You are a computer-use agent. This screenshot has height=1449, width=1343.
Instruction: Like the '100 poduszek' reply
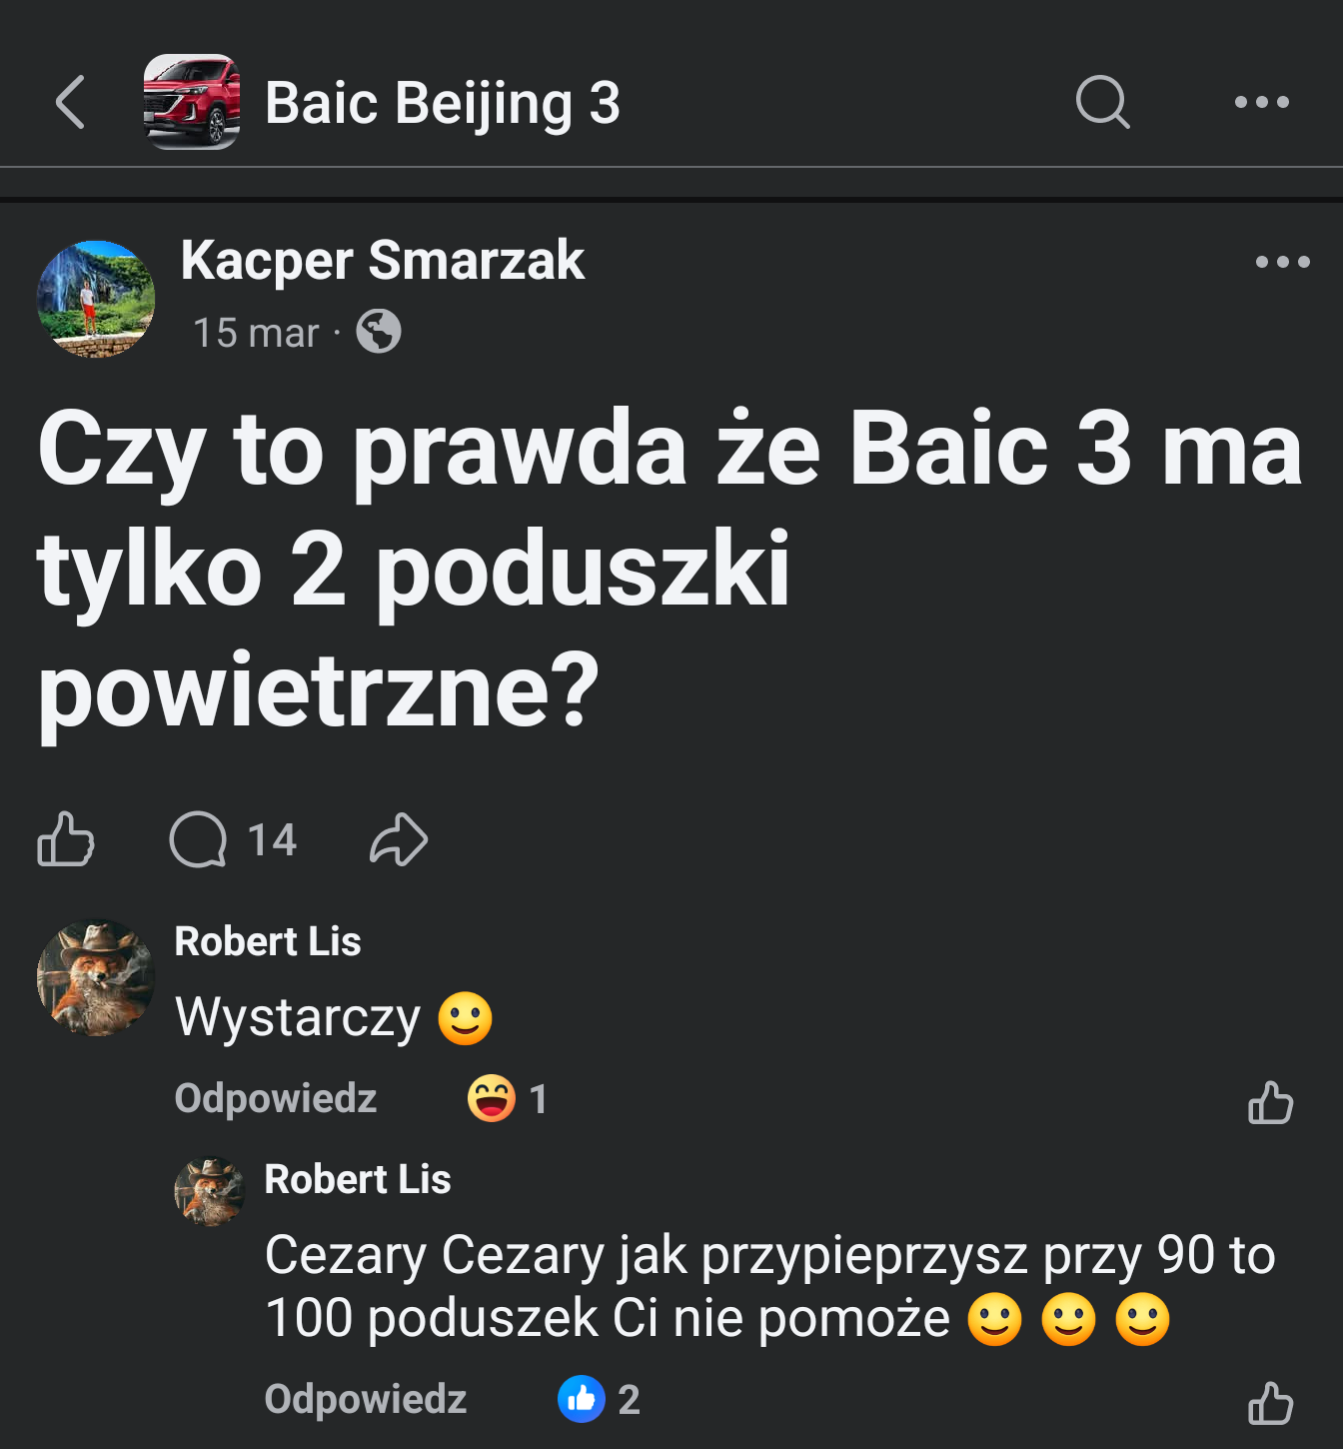1270,1402
